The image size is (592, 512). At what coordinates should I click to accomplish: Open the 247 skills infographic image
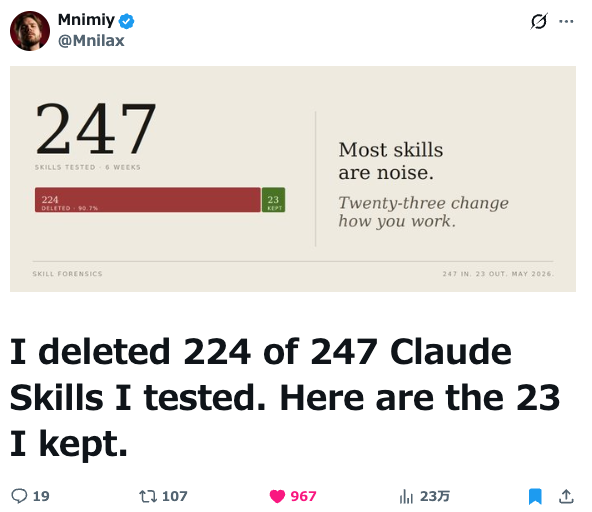293,179
